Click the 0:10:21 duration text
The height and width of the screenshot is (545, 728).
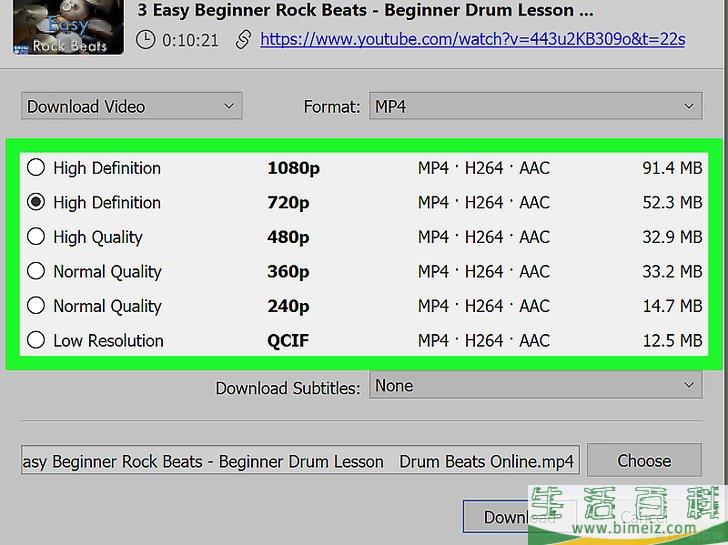click(189, 40)
